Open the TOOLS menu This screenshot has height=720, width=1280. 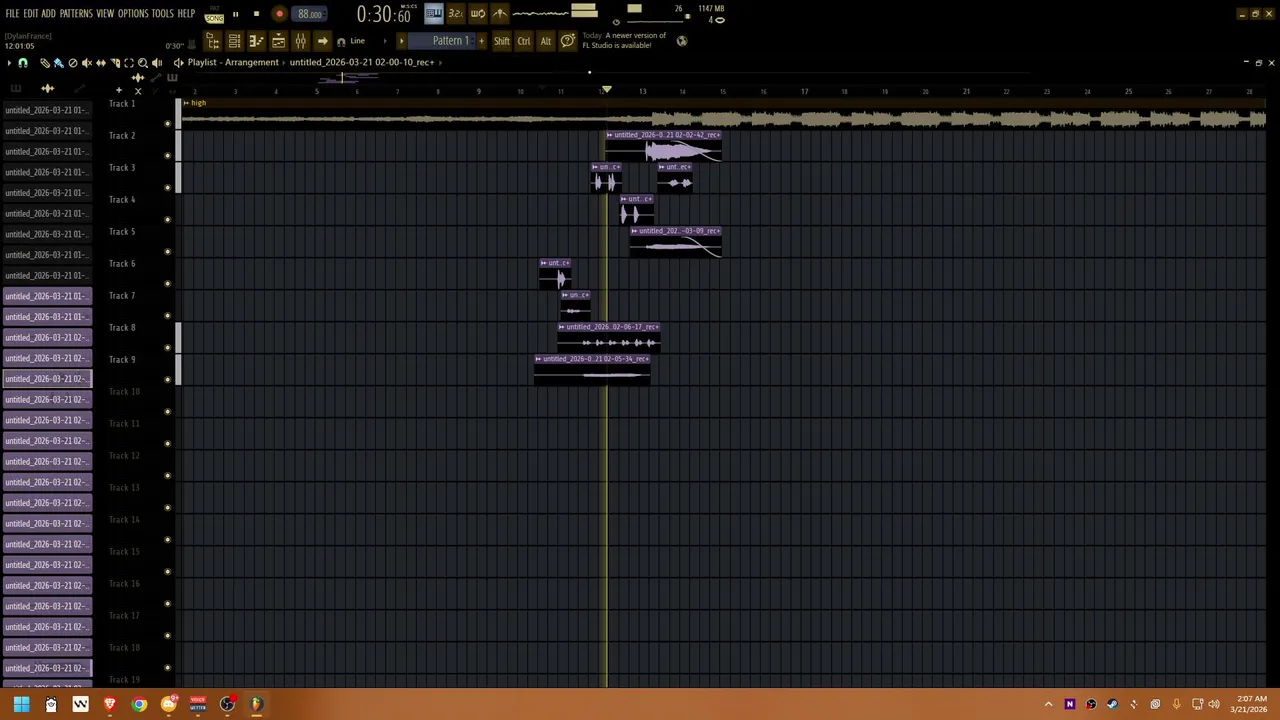click(x=163, y=14)
